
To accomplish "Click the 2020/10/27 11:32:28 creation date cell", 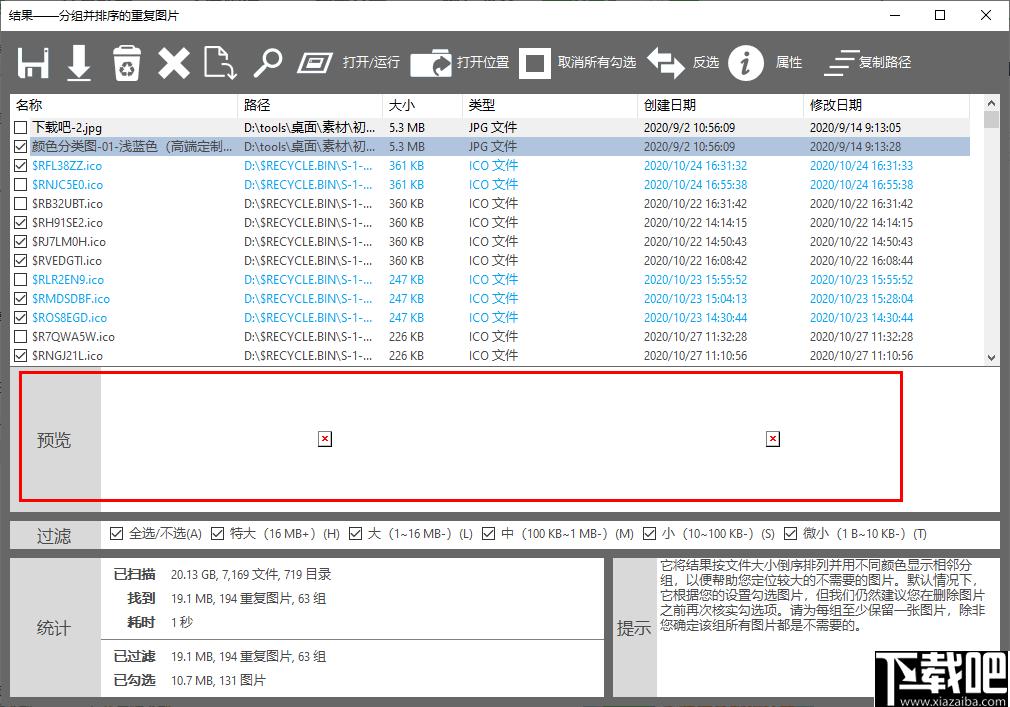I will pyautogui.click(x=696, y=336).
